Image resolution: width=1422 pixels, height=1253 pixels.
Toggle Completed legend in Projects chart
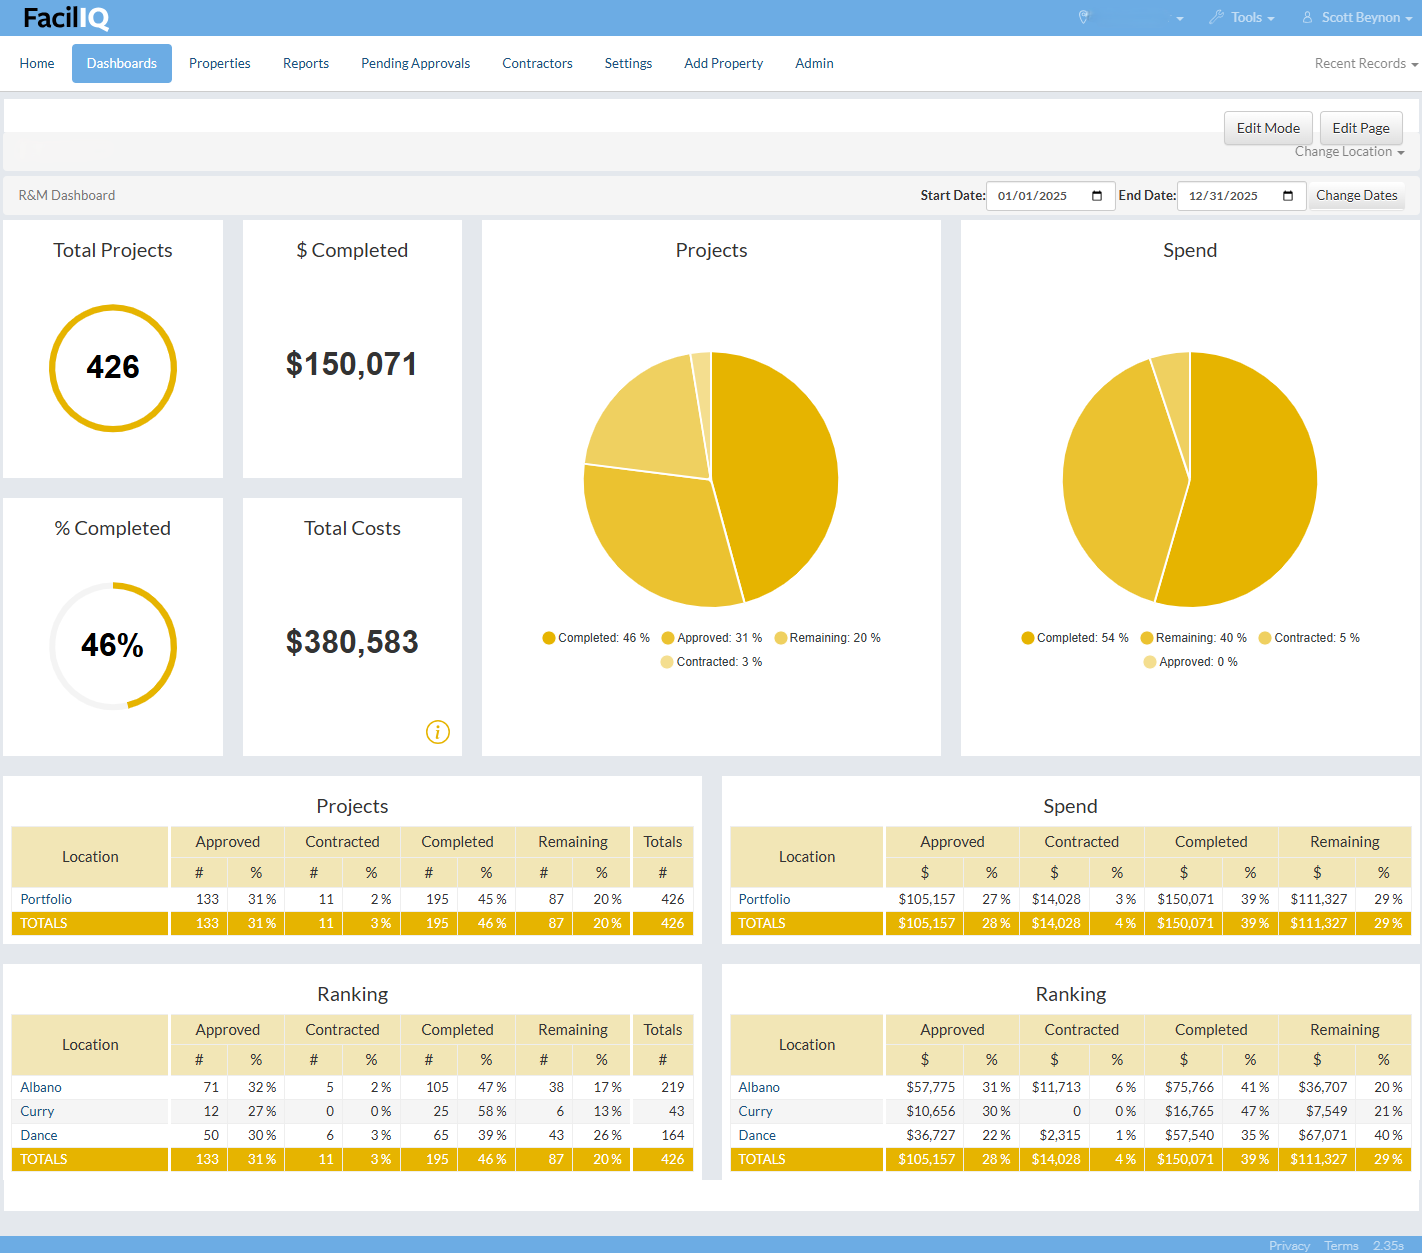click(596, 638)
